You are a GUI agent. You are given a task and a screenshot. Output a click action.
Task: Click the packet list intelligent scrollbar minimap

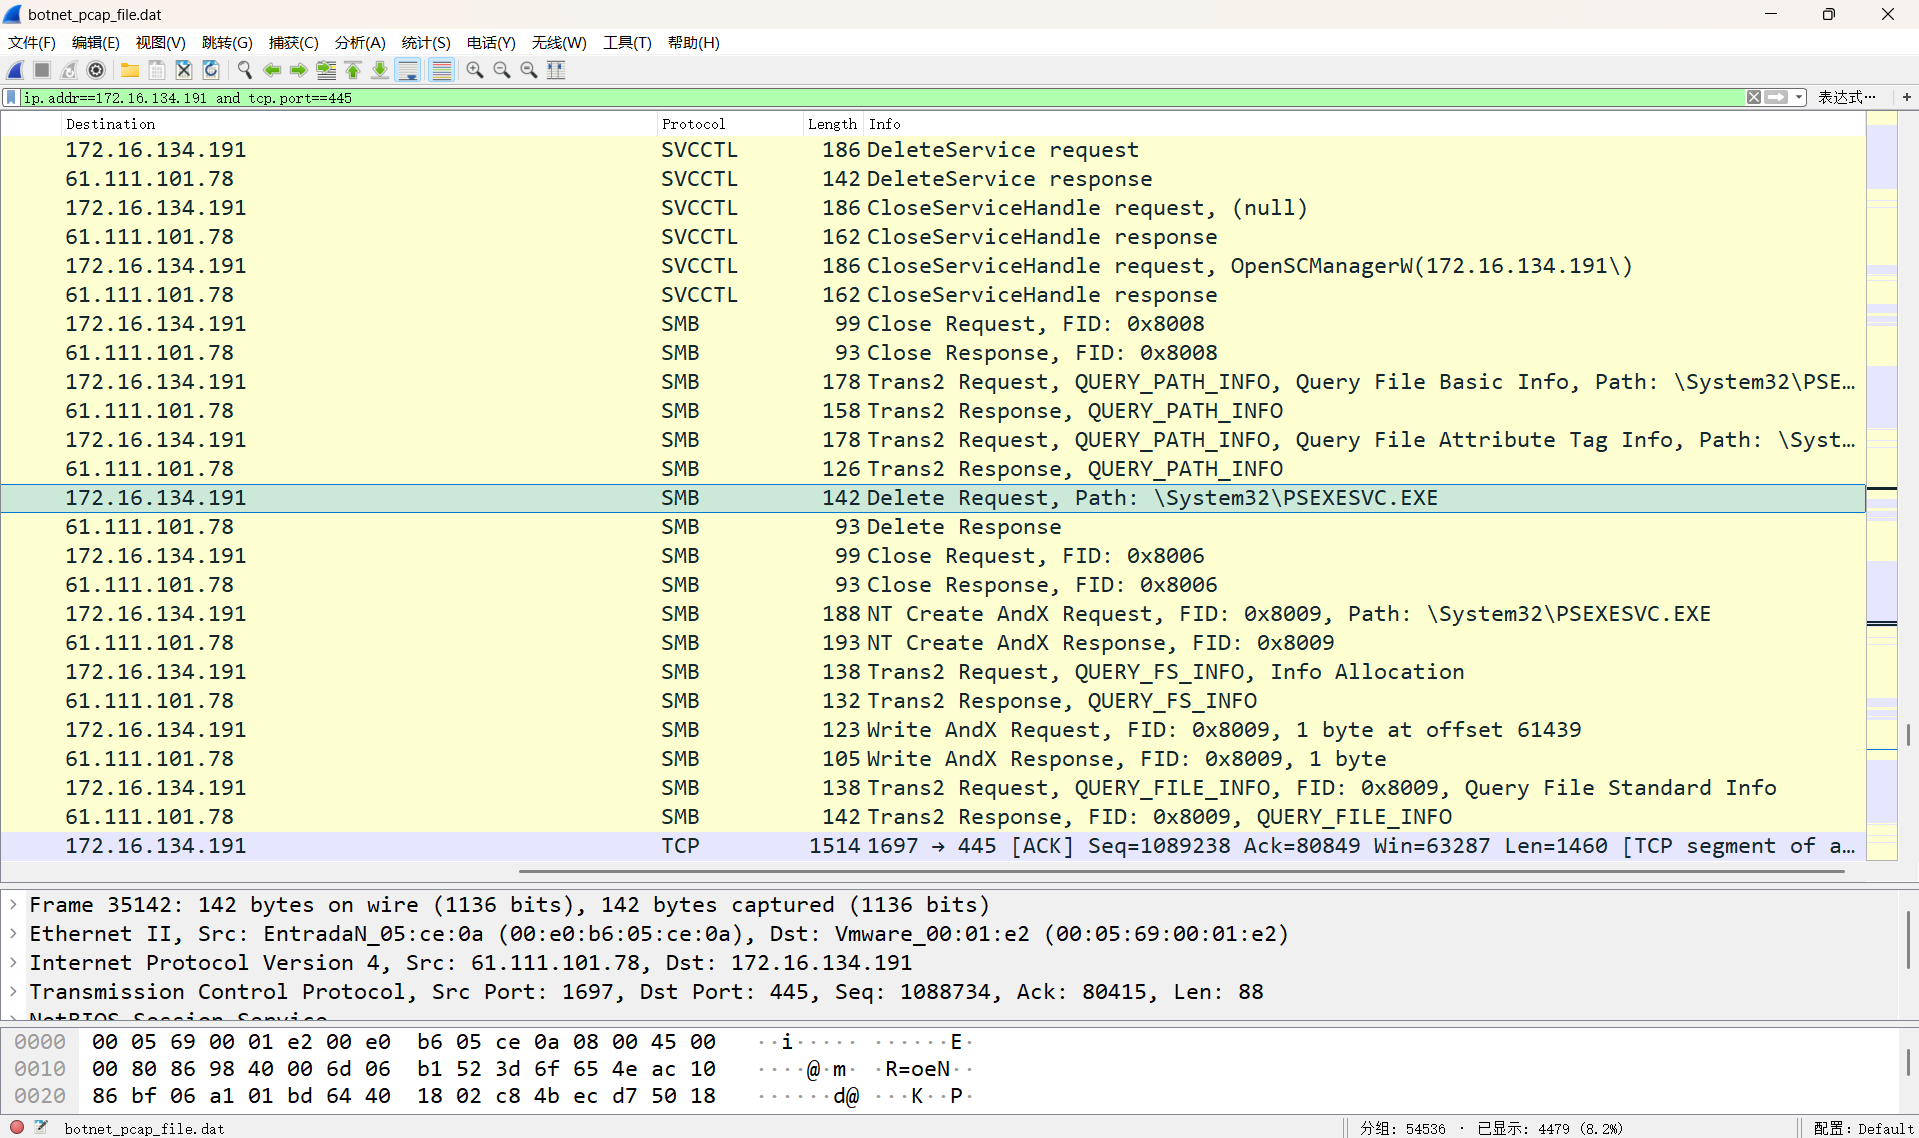click(1882, 486)
